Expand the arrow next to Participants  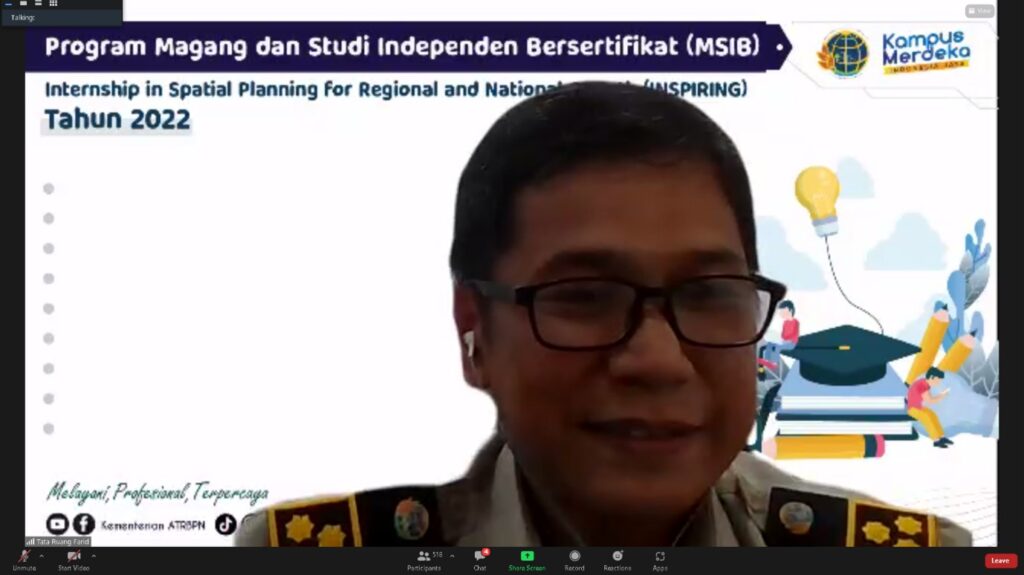tap(452, 556)
